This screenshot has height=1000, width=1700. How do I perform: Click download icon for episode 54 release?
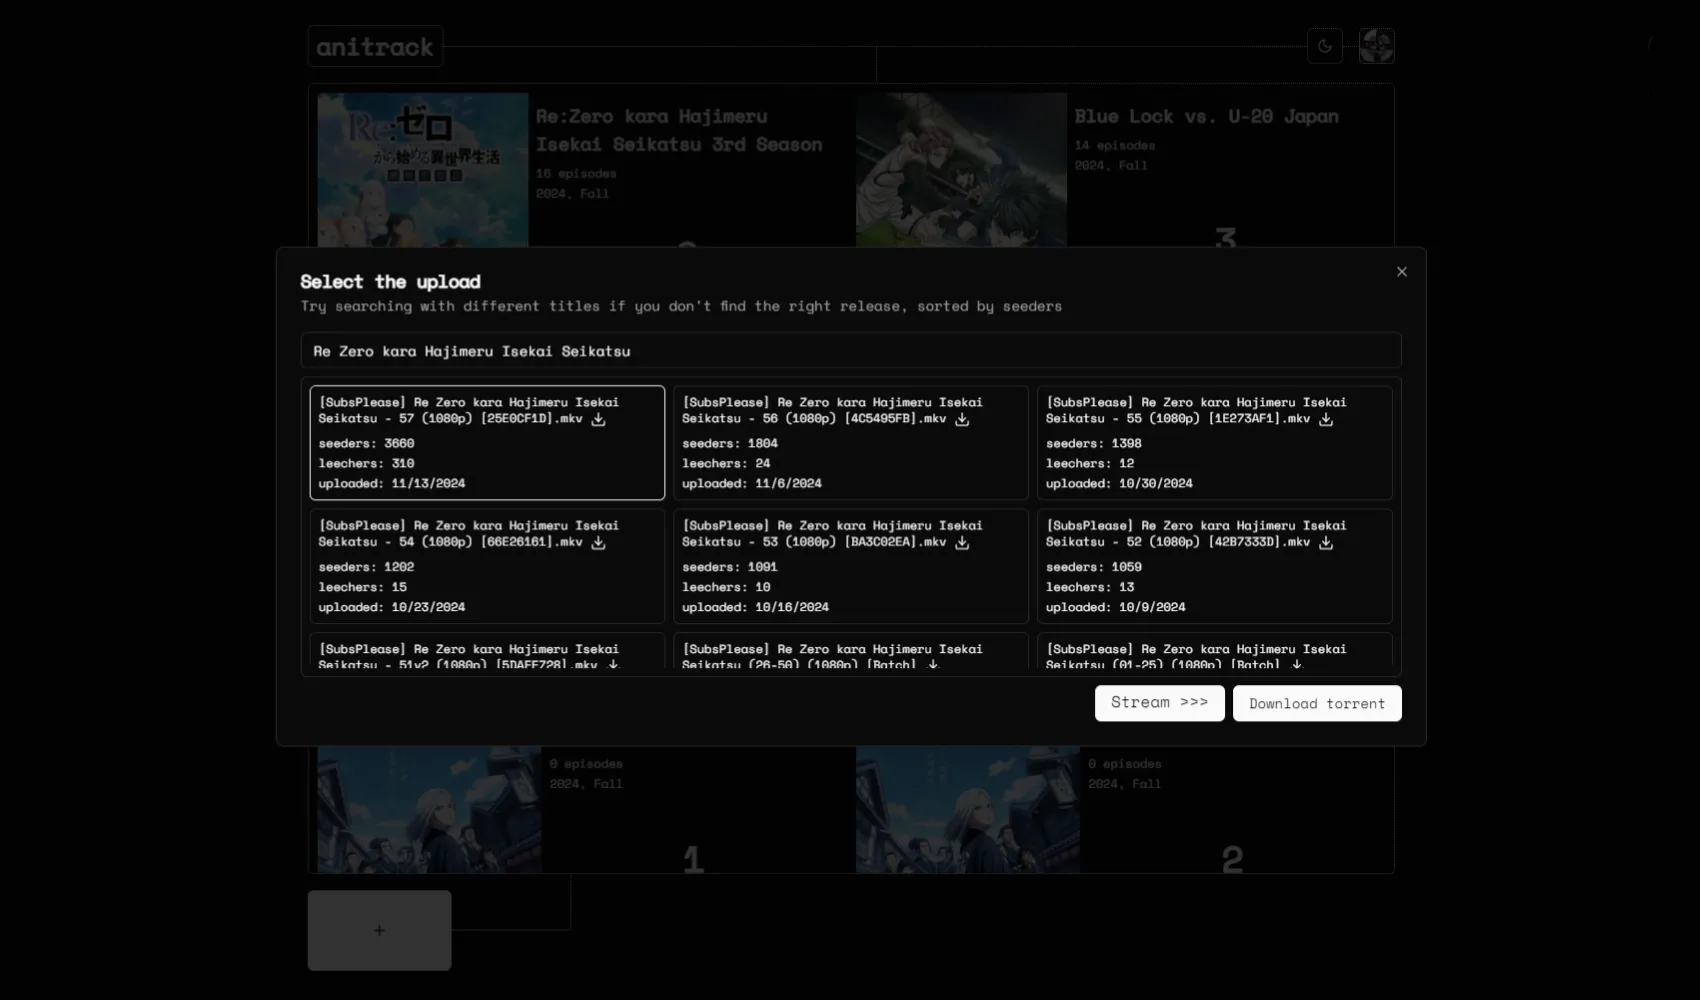[598, 542]
